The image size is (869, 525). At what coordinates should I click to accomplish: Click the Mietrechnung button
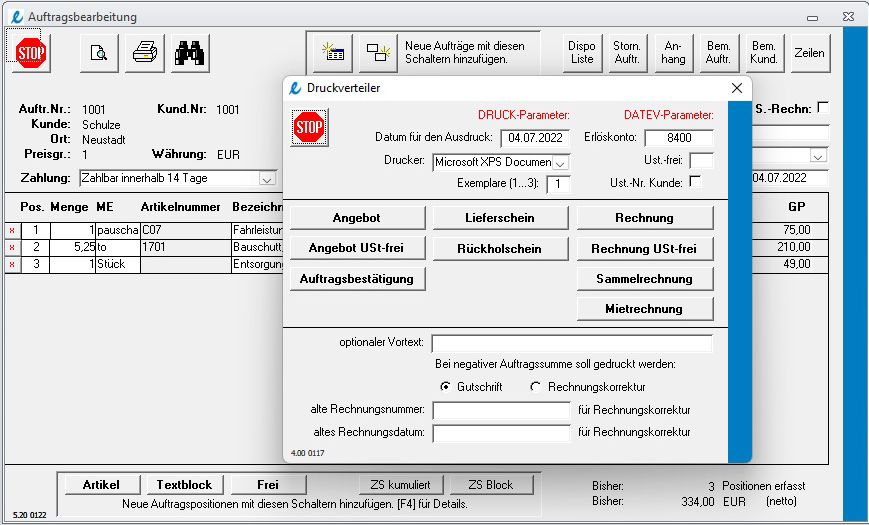pyautogui.click(x=645, y=309)
